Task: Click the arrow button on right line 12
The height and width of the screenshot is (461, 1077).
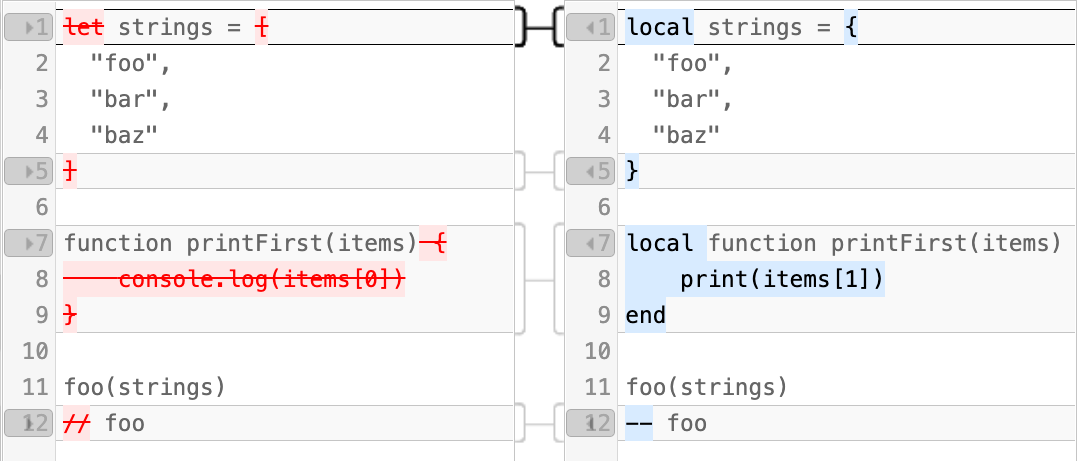Action: pos(590,423)
